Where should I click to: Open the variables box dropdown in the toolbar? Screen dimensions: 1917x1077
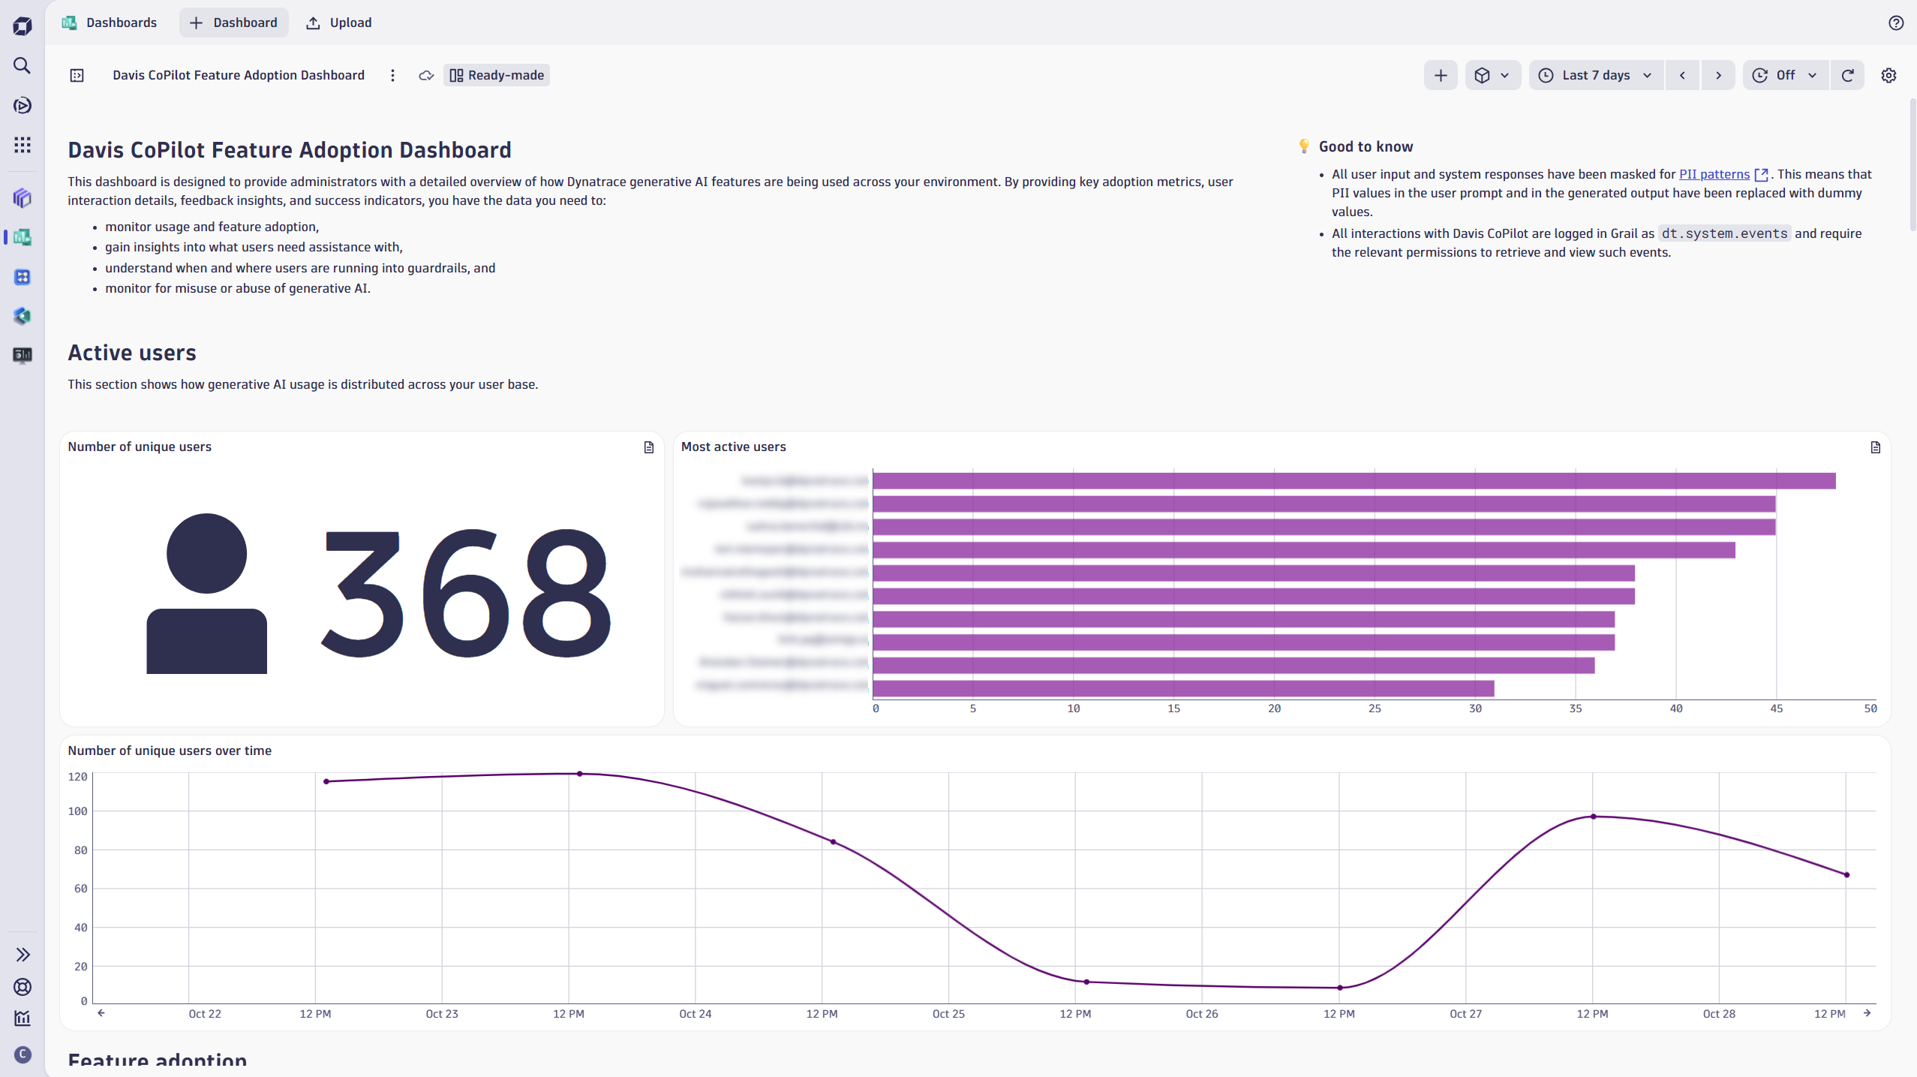(1493, 75)
